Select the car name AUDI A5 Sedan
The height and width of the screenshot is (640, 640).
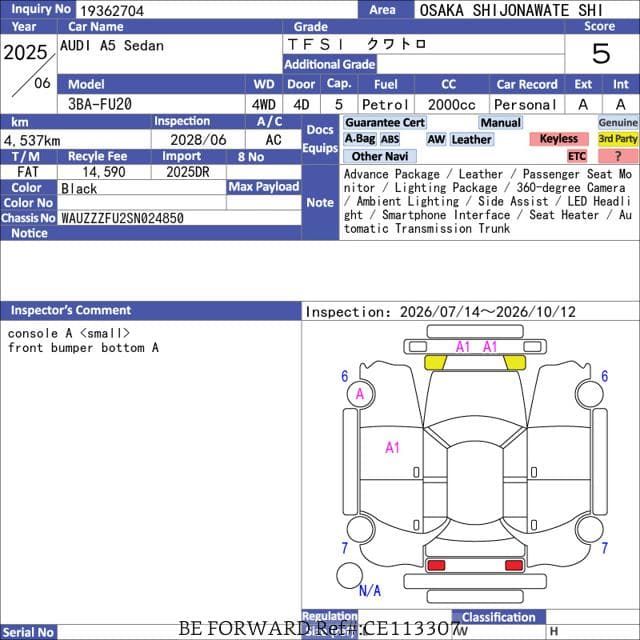(x=112, y=45)
